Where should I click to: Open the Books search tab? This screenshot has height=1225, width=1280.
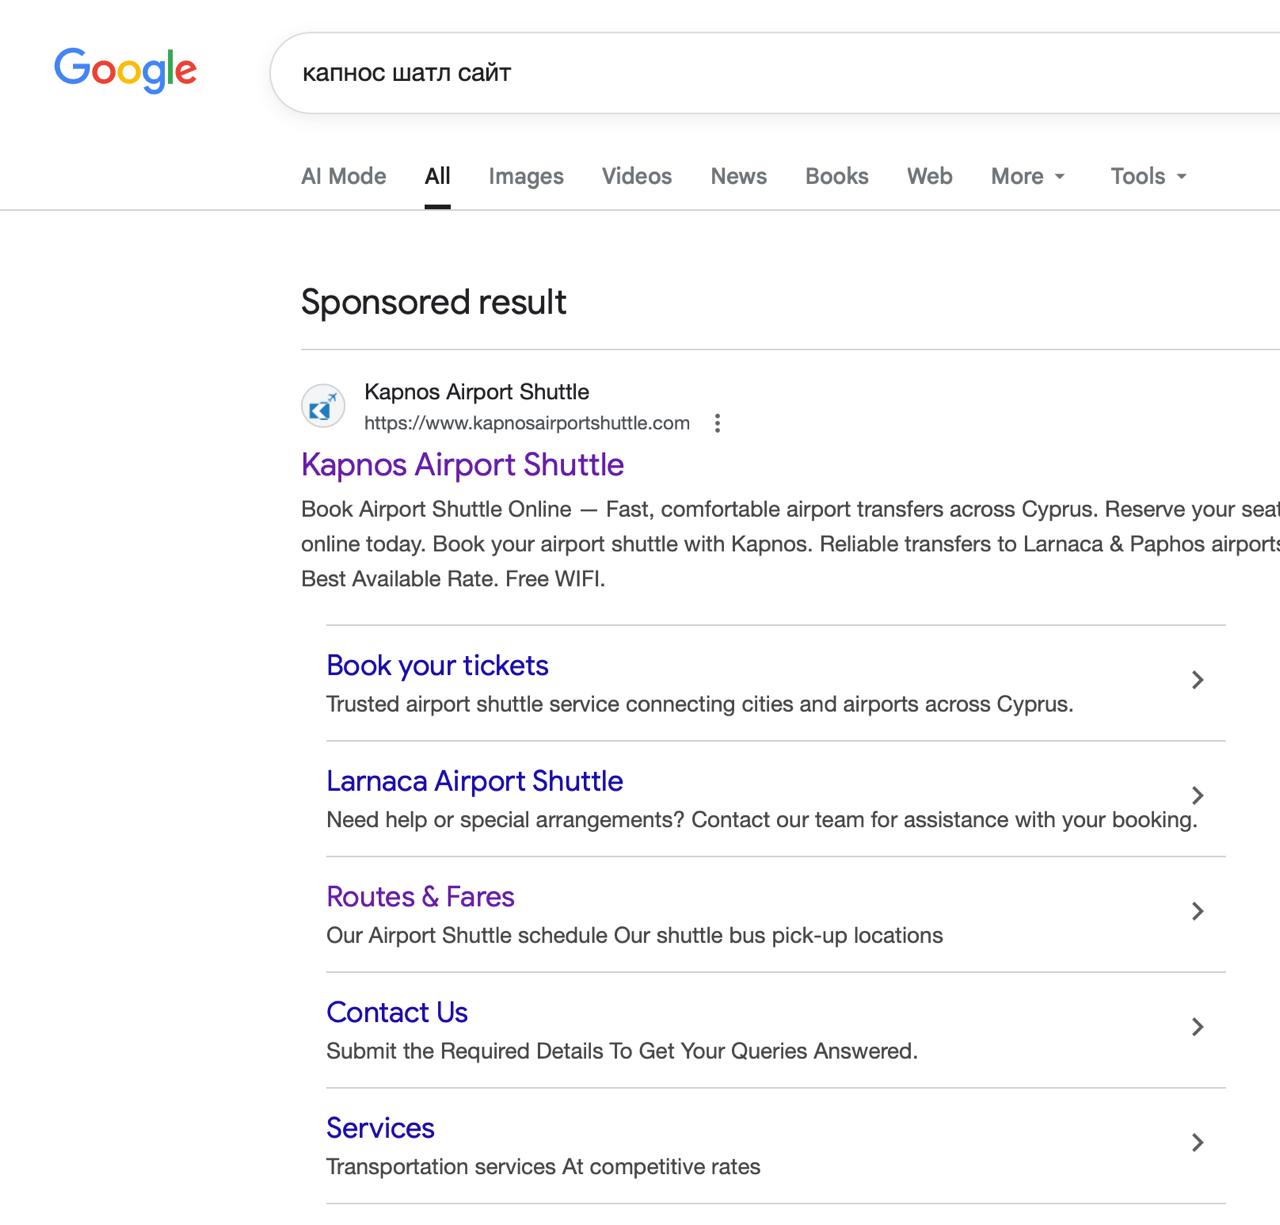coord(837,177)
